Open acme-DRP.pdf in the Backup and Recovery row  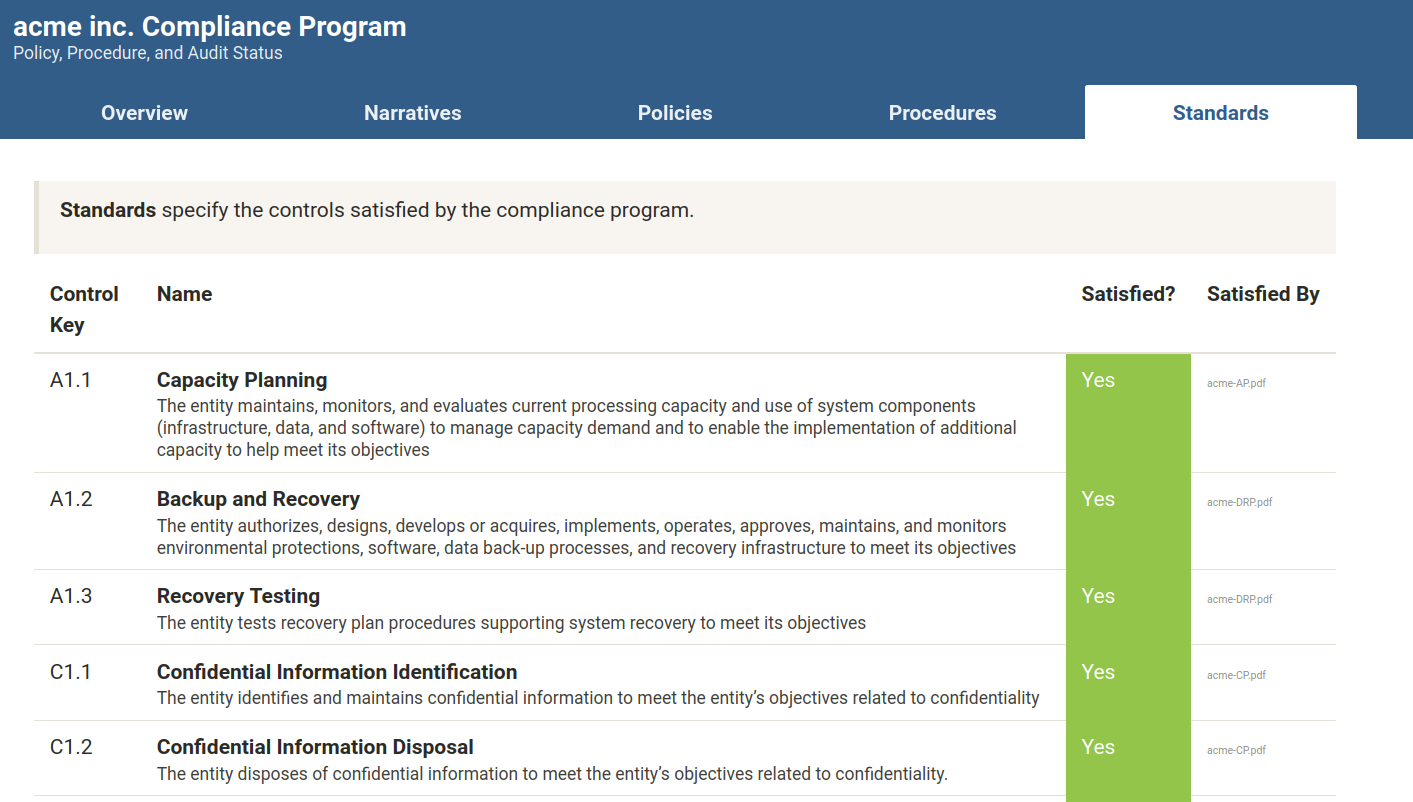click(1239, 502)
